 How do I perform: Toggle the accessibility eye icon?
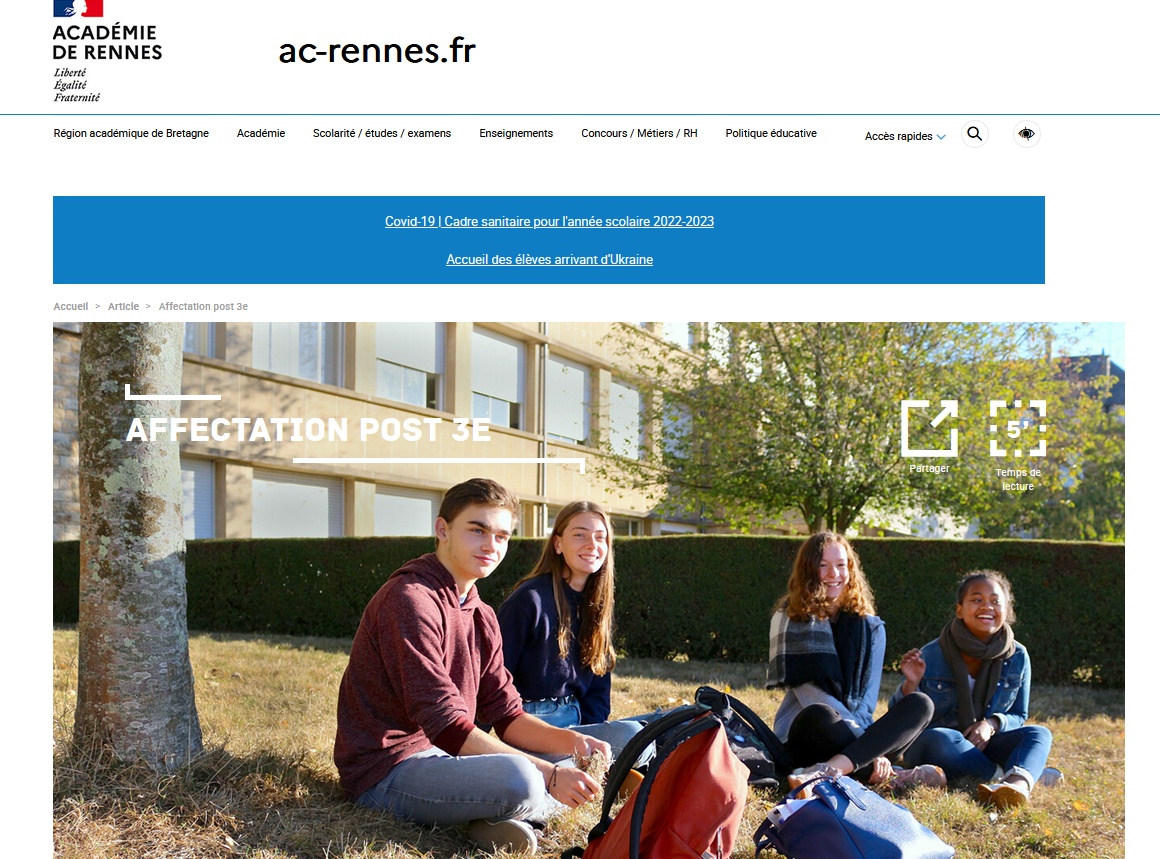pyautogui.click(x=1026, y=134)
